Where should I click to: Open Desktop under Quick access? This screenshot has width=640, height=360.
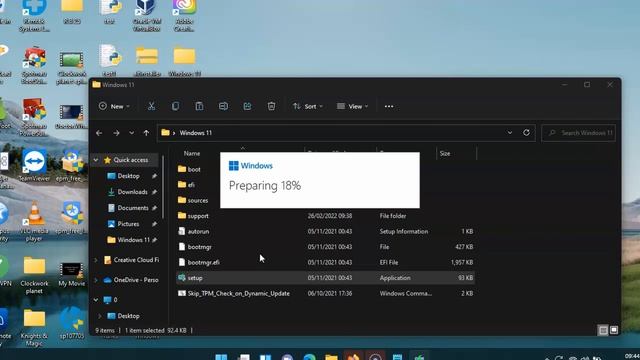pyautogui.click(x=129, y=176)
